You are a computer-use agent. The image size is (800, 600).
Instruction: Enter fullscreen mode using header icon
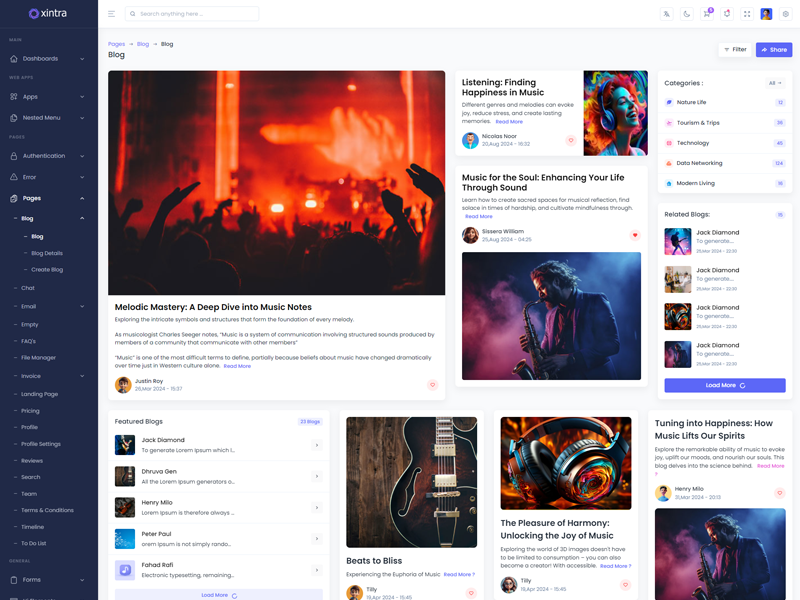coord(747,14)
